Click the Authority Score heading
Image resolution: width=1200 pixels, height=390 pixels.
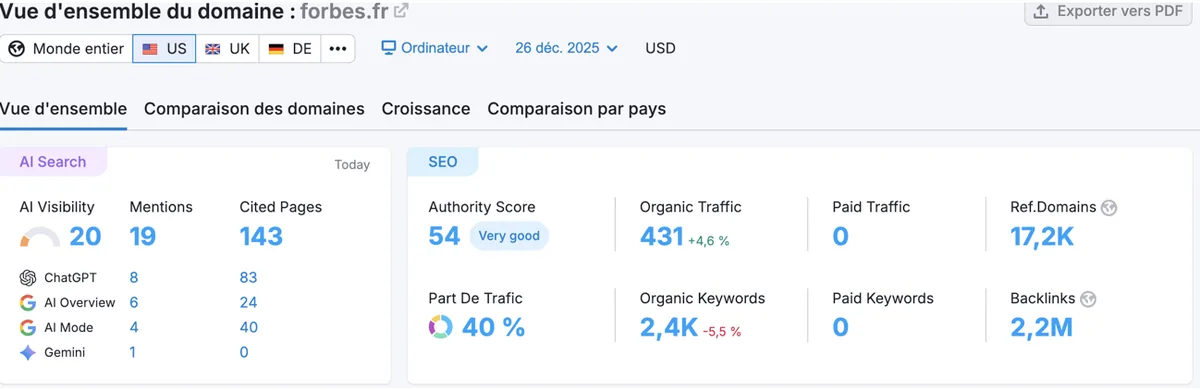point(482,208)
